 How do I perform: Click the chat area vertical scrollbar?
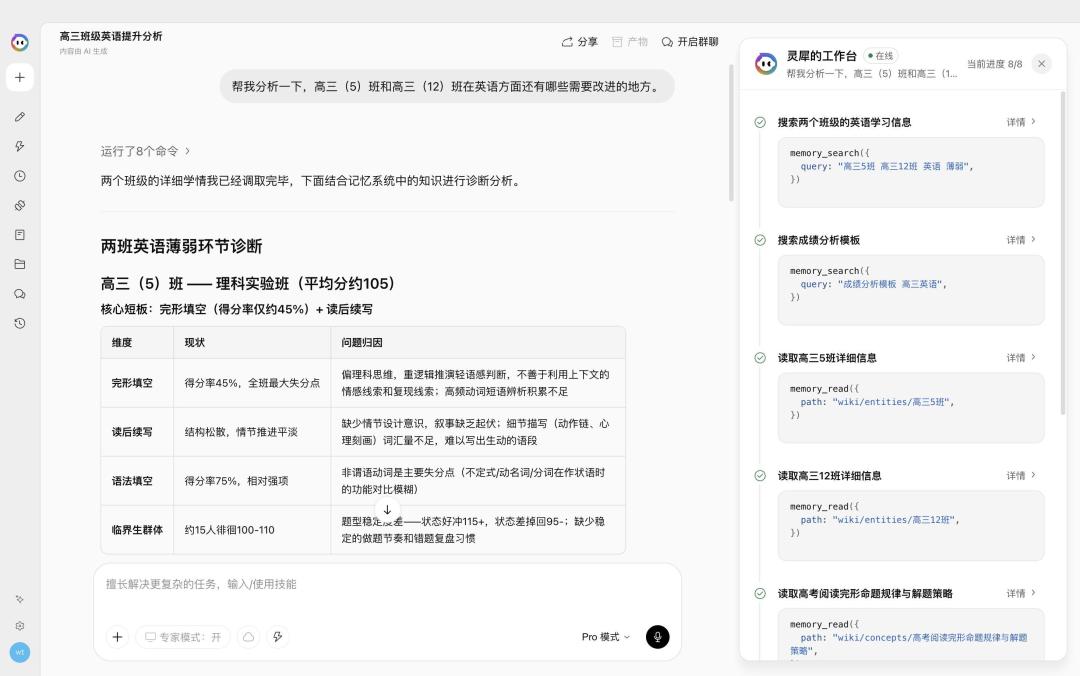(731, 132)
